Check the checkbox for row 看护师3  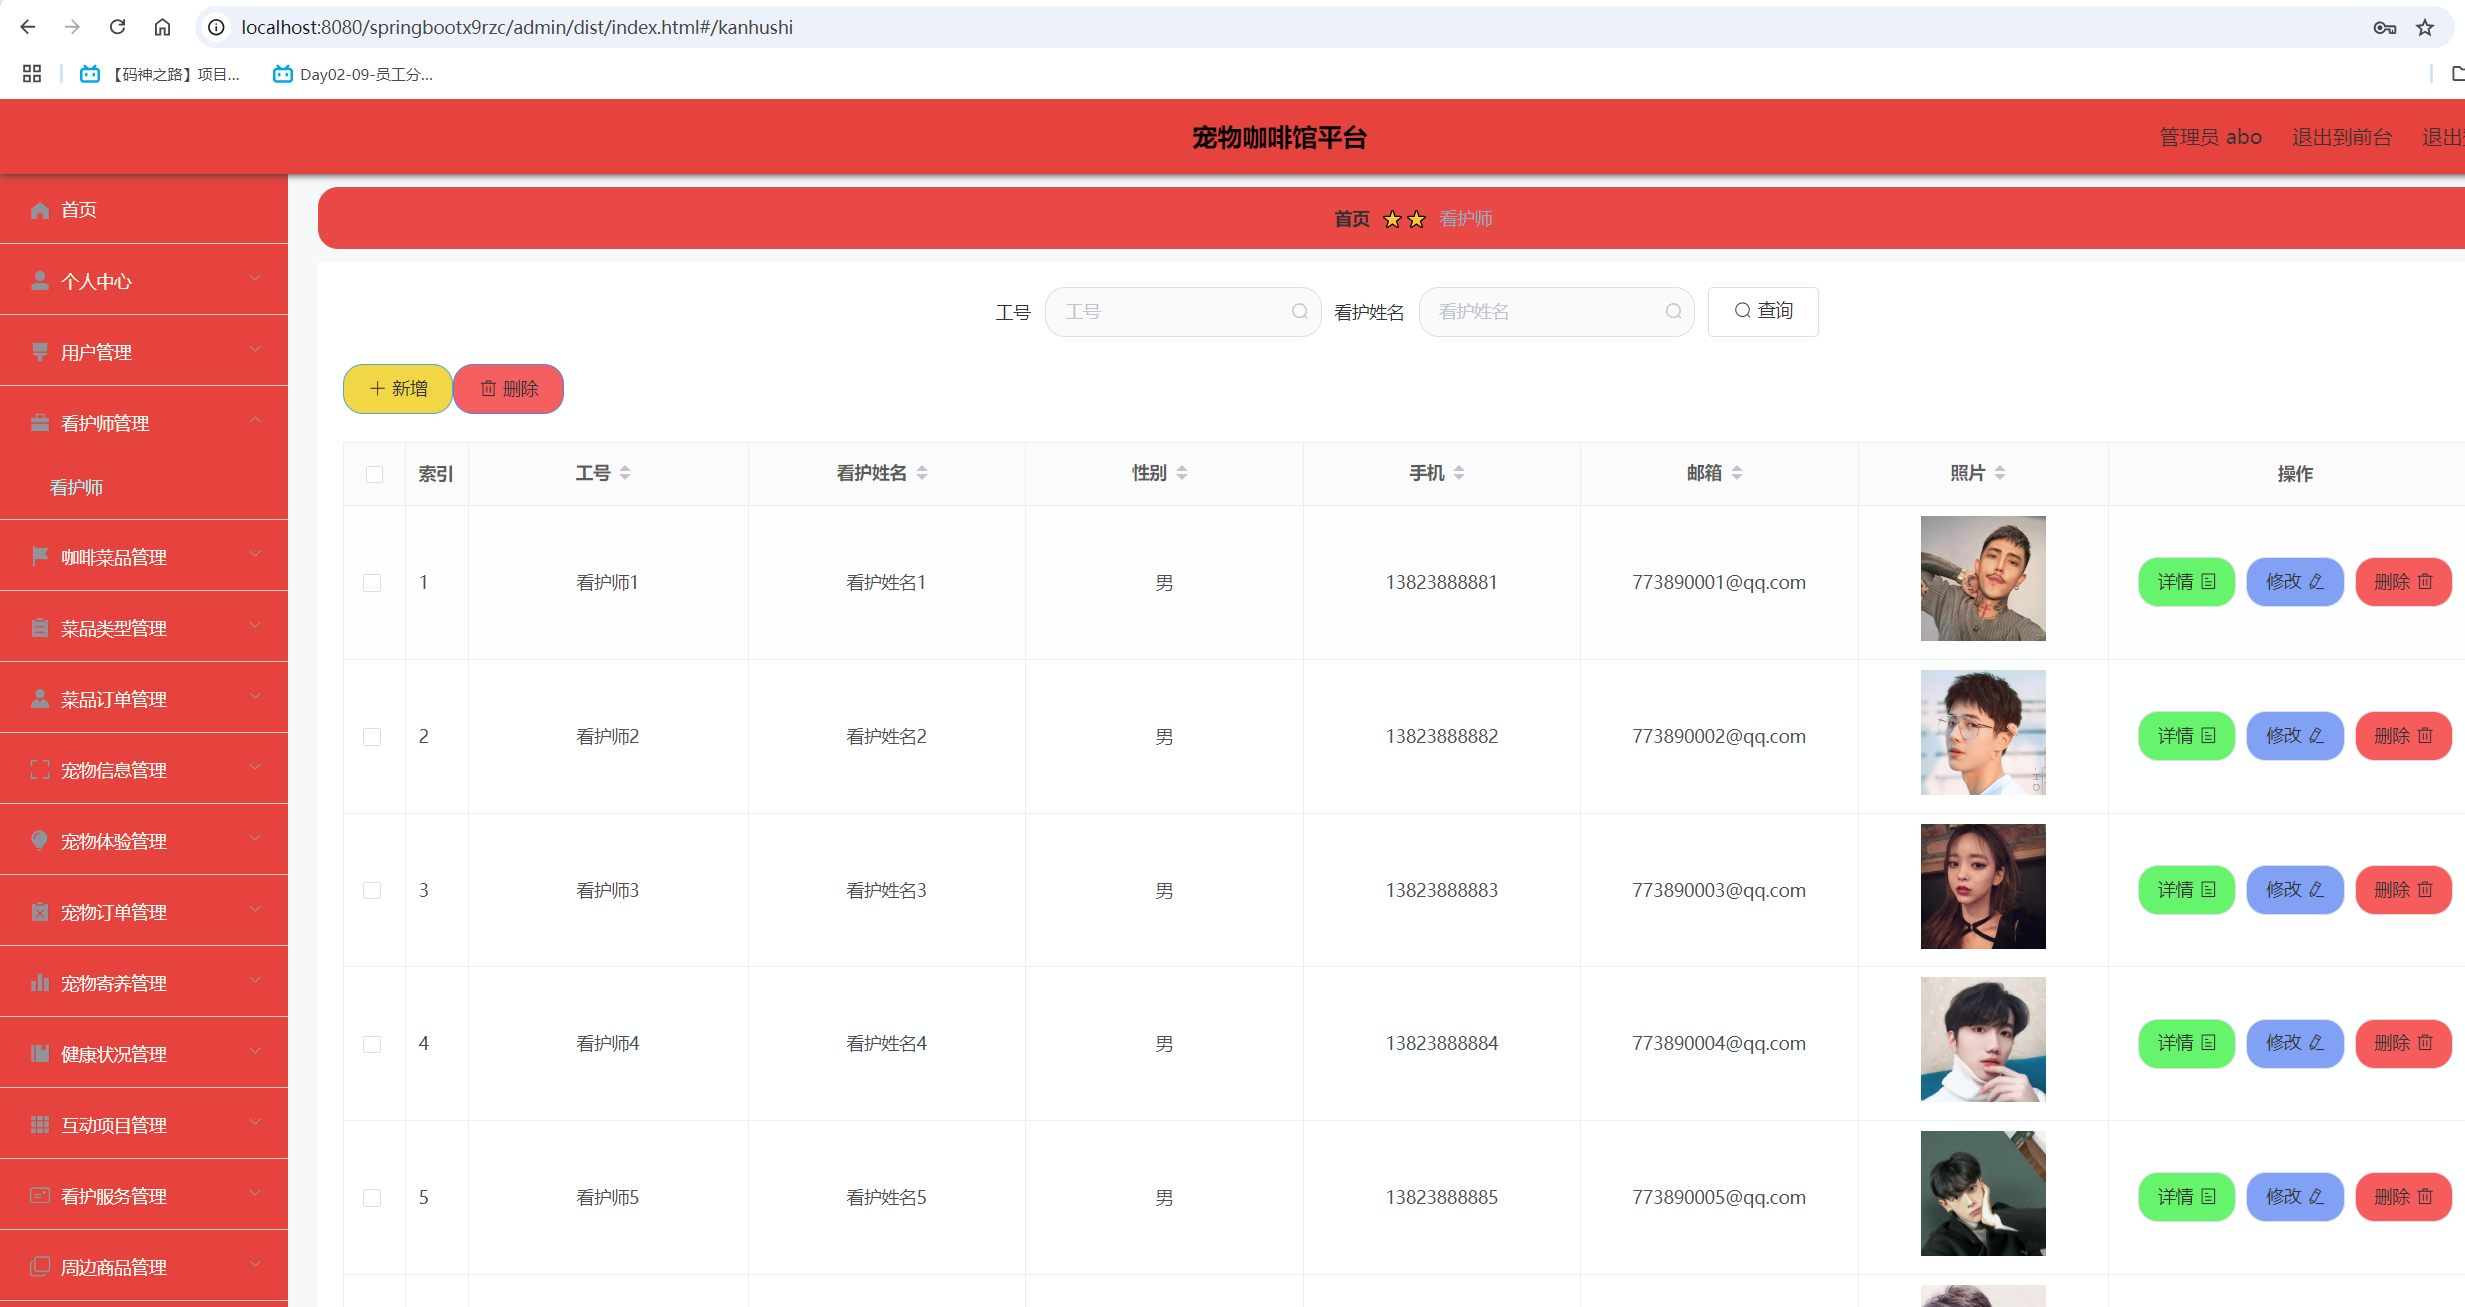tap(372, 891)
